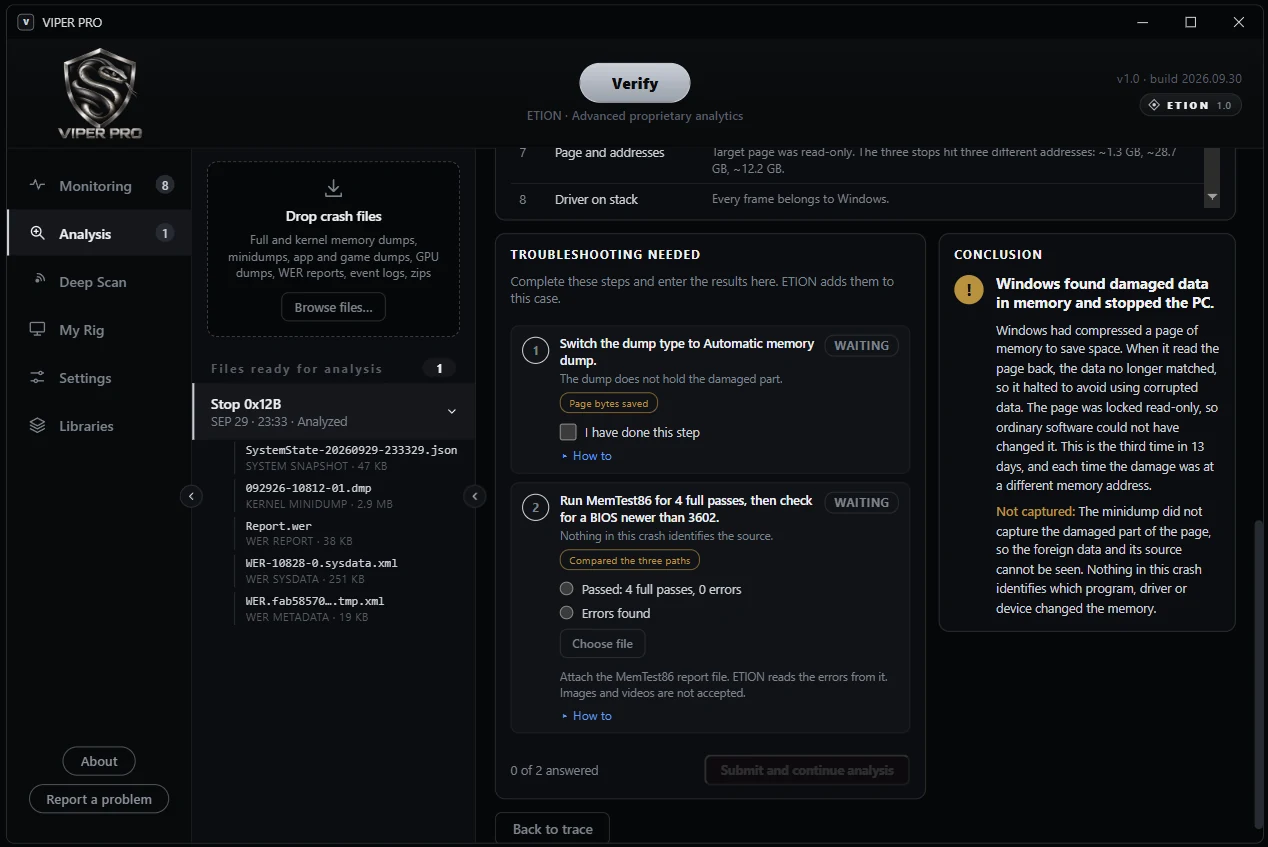Click step 2 WAITING status label
The height and width of the screenshot is (847, 1268).
click(861, 503)
